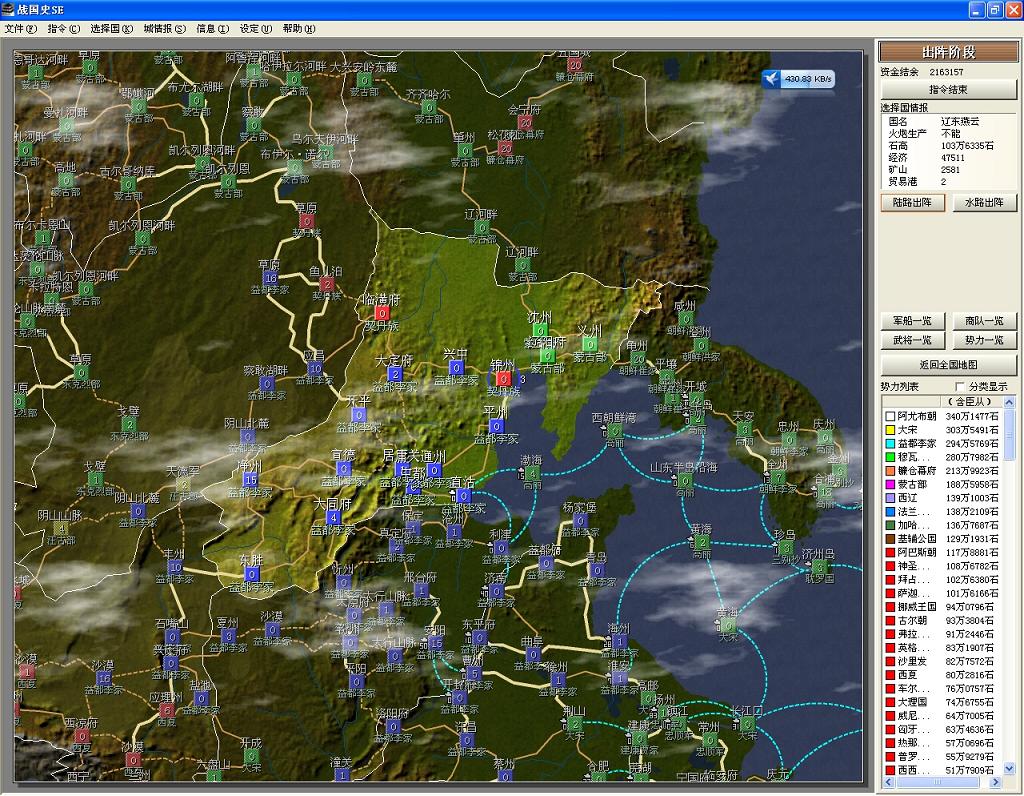Click the 水路出阵 button
Viewport: 1024px width, 796px height.
tap(984, 202)
